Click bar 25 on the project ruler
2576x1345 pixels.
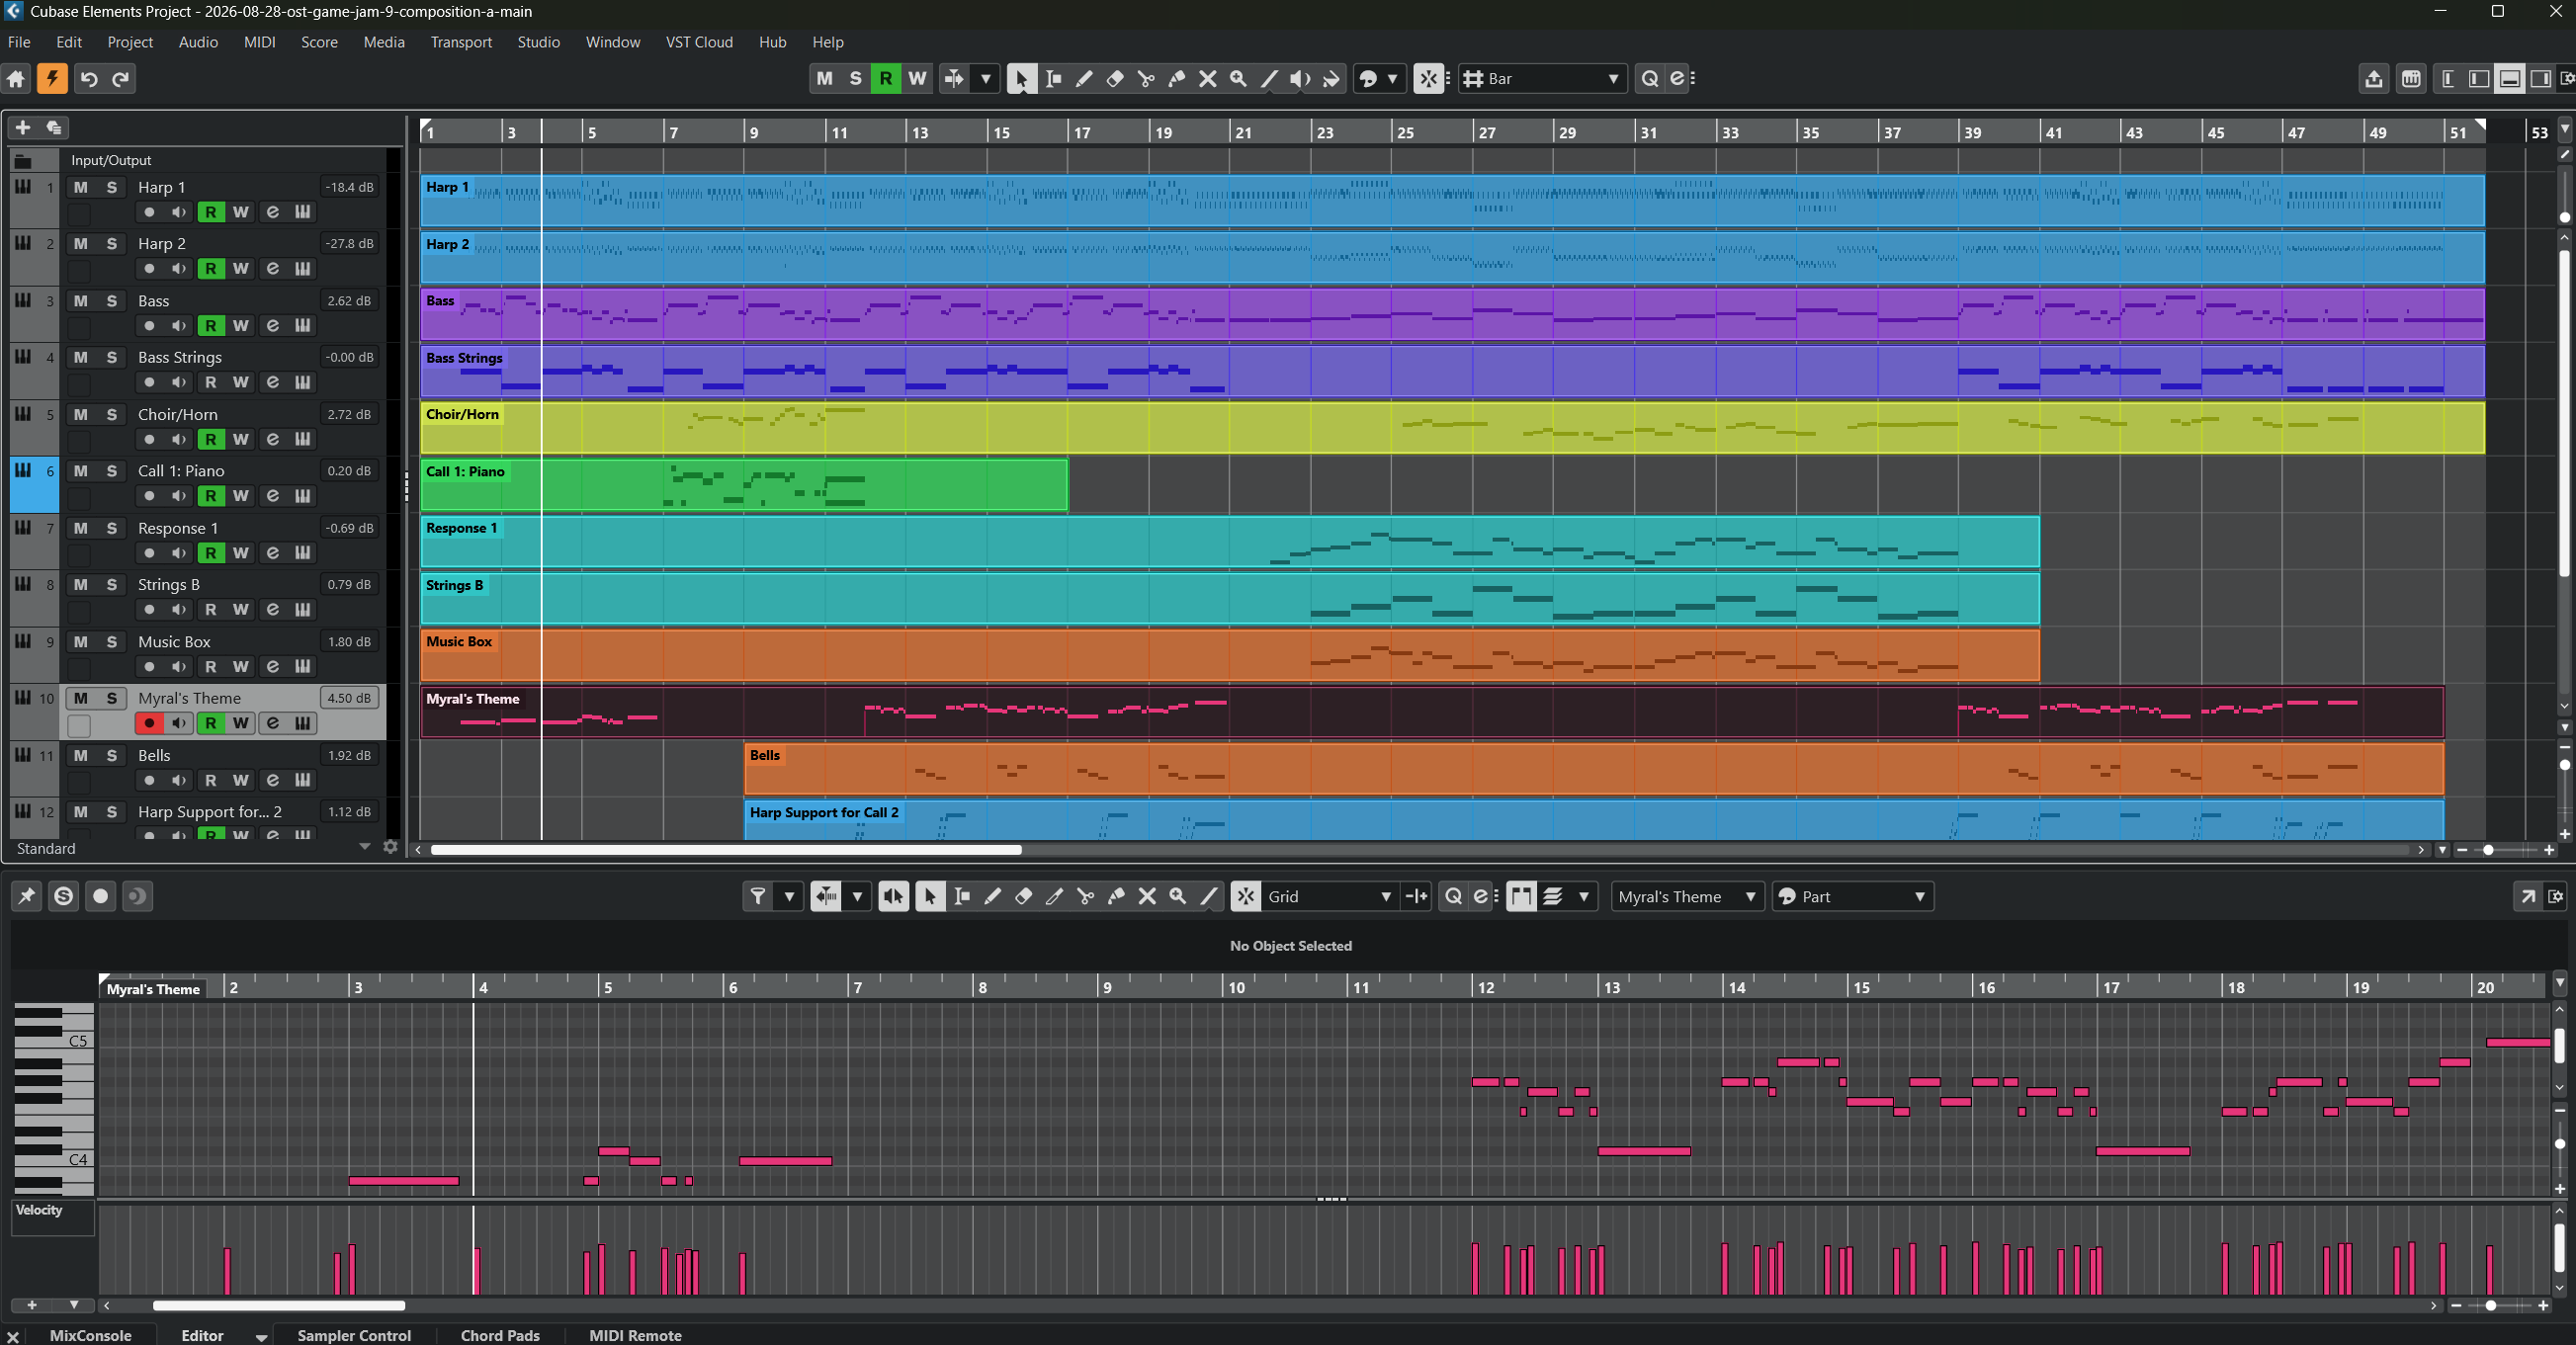(x=1404, y=132)
